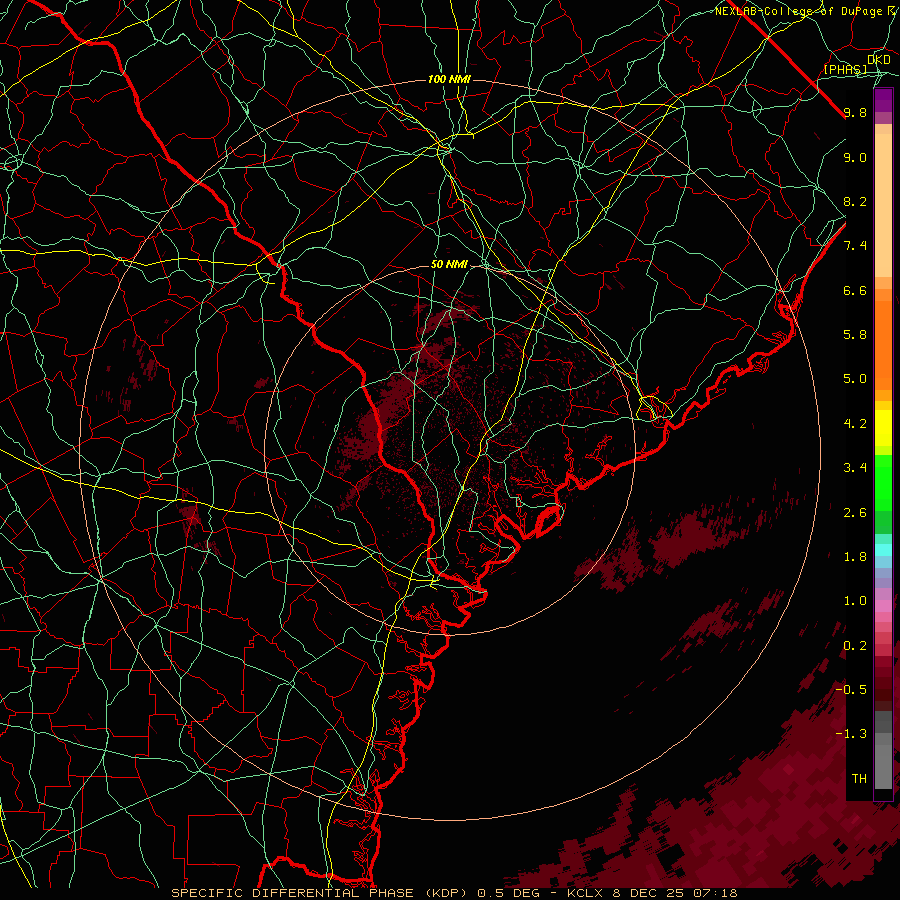Click the [PHAS] units label

click(845, 69)
